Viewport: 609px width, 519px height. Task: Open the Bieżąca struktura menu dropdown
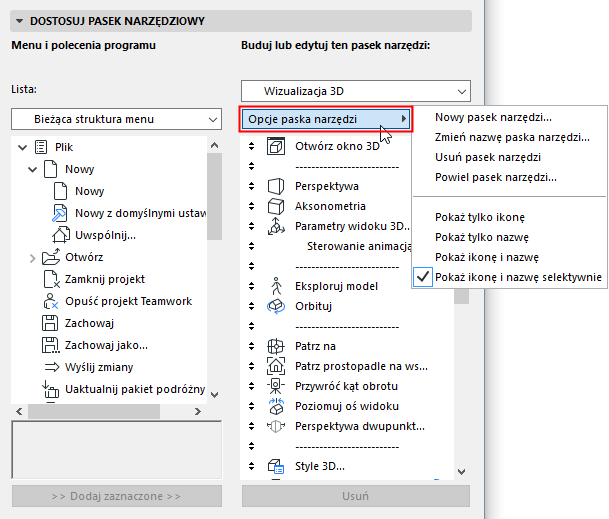coord(117,119)
